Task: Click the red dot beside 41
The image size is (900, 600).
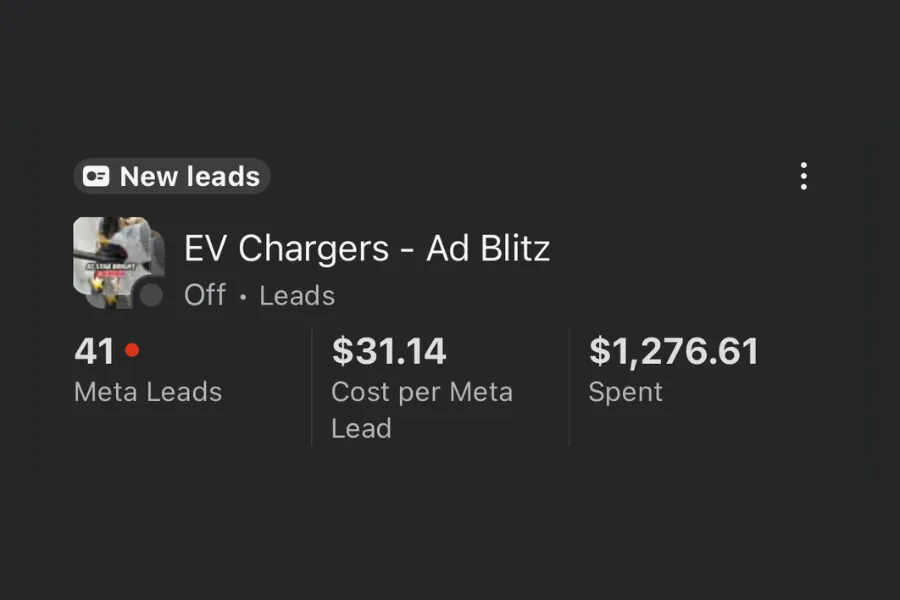Action: point(132,350)
